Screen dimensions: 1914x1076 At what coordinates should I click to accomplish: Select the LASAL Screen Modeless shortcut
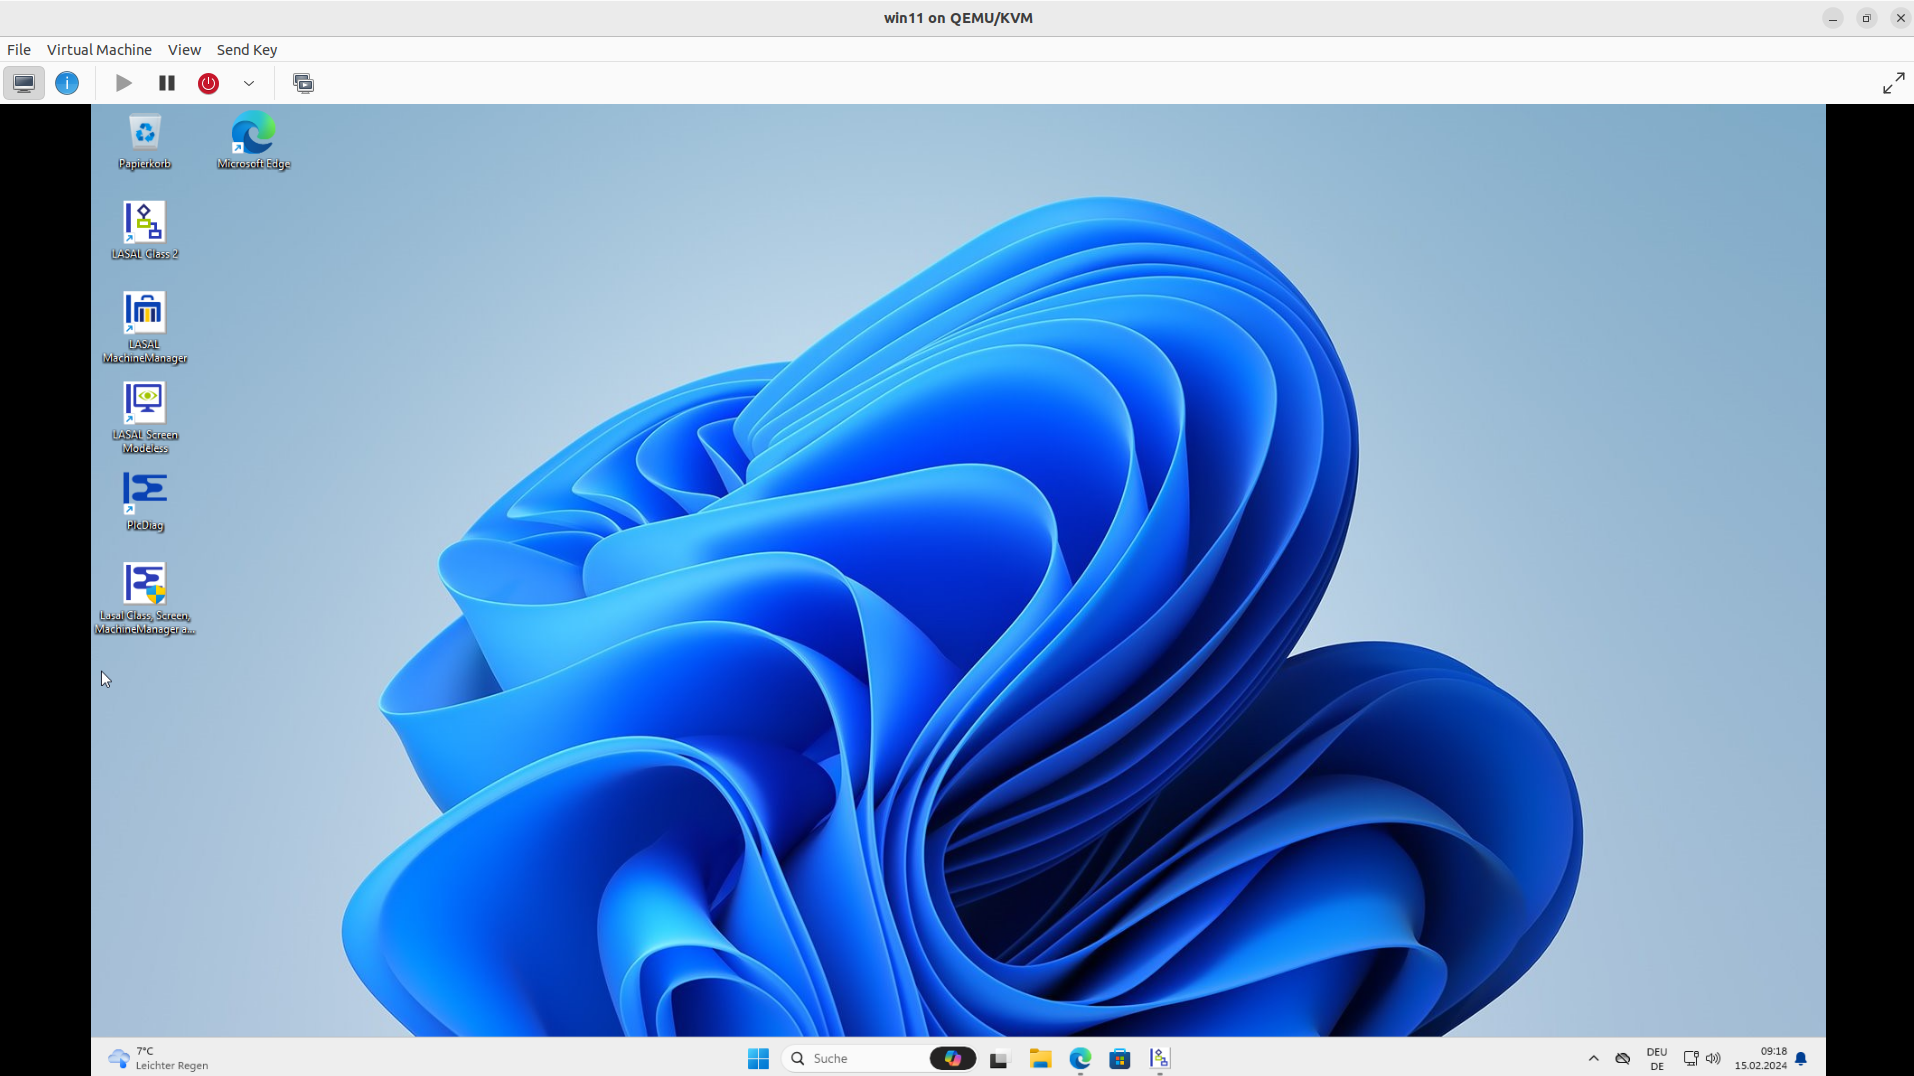(x=145, y=416)
